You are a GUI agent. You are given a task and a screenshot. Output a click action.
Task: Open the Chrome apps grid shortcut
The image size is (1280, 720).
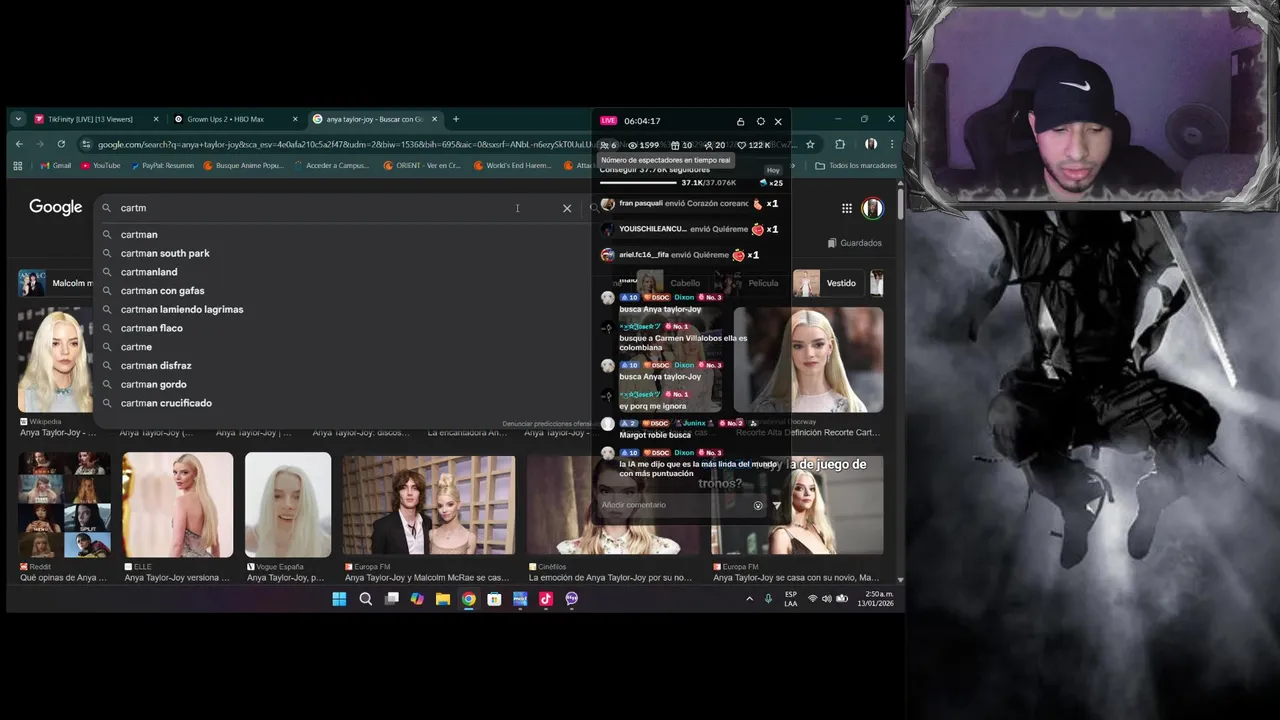coord(18,166)
